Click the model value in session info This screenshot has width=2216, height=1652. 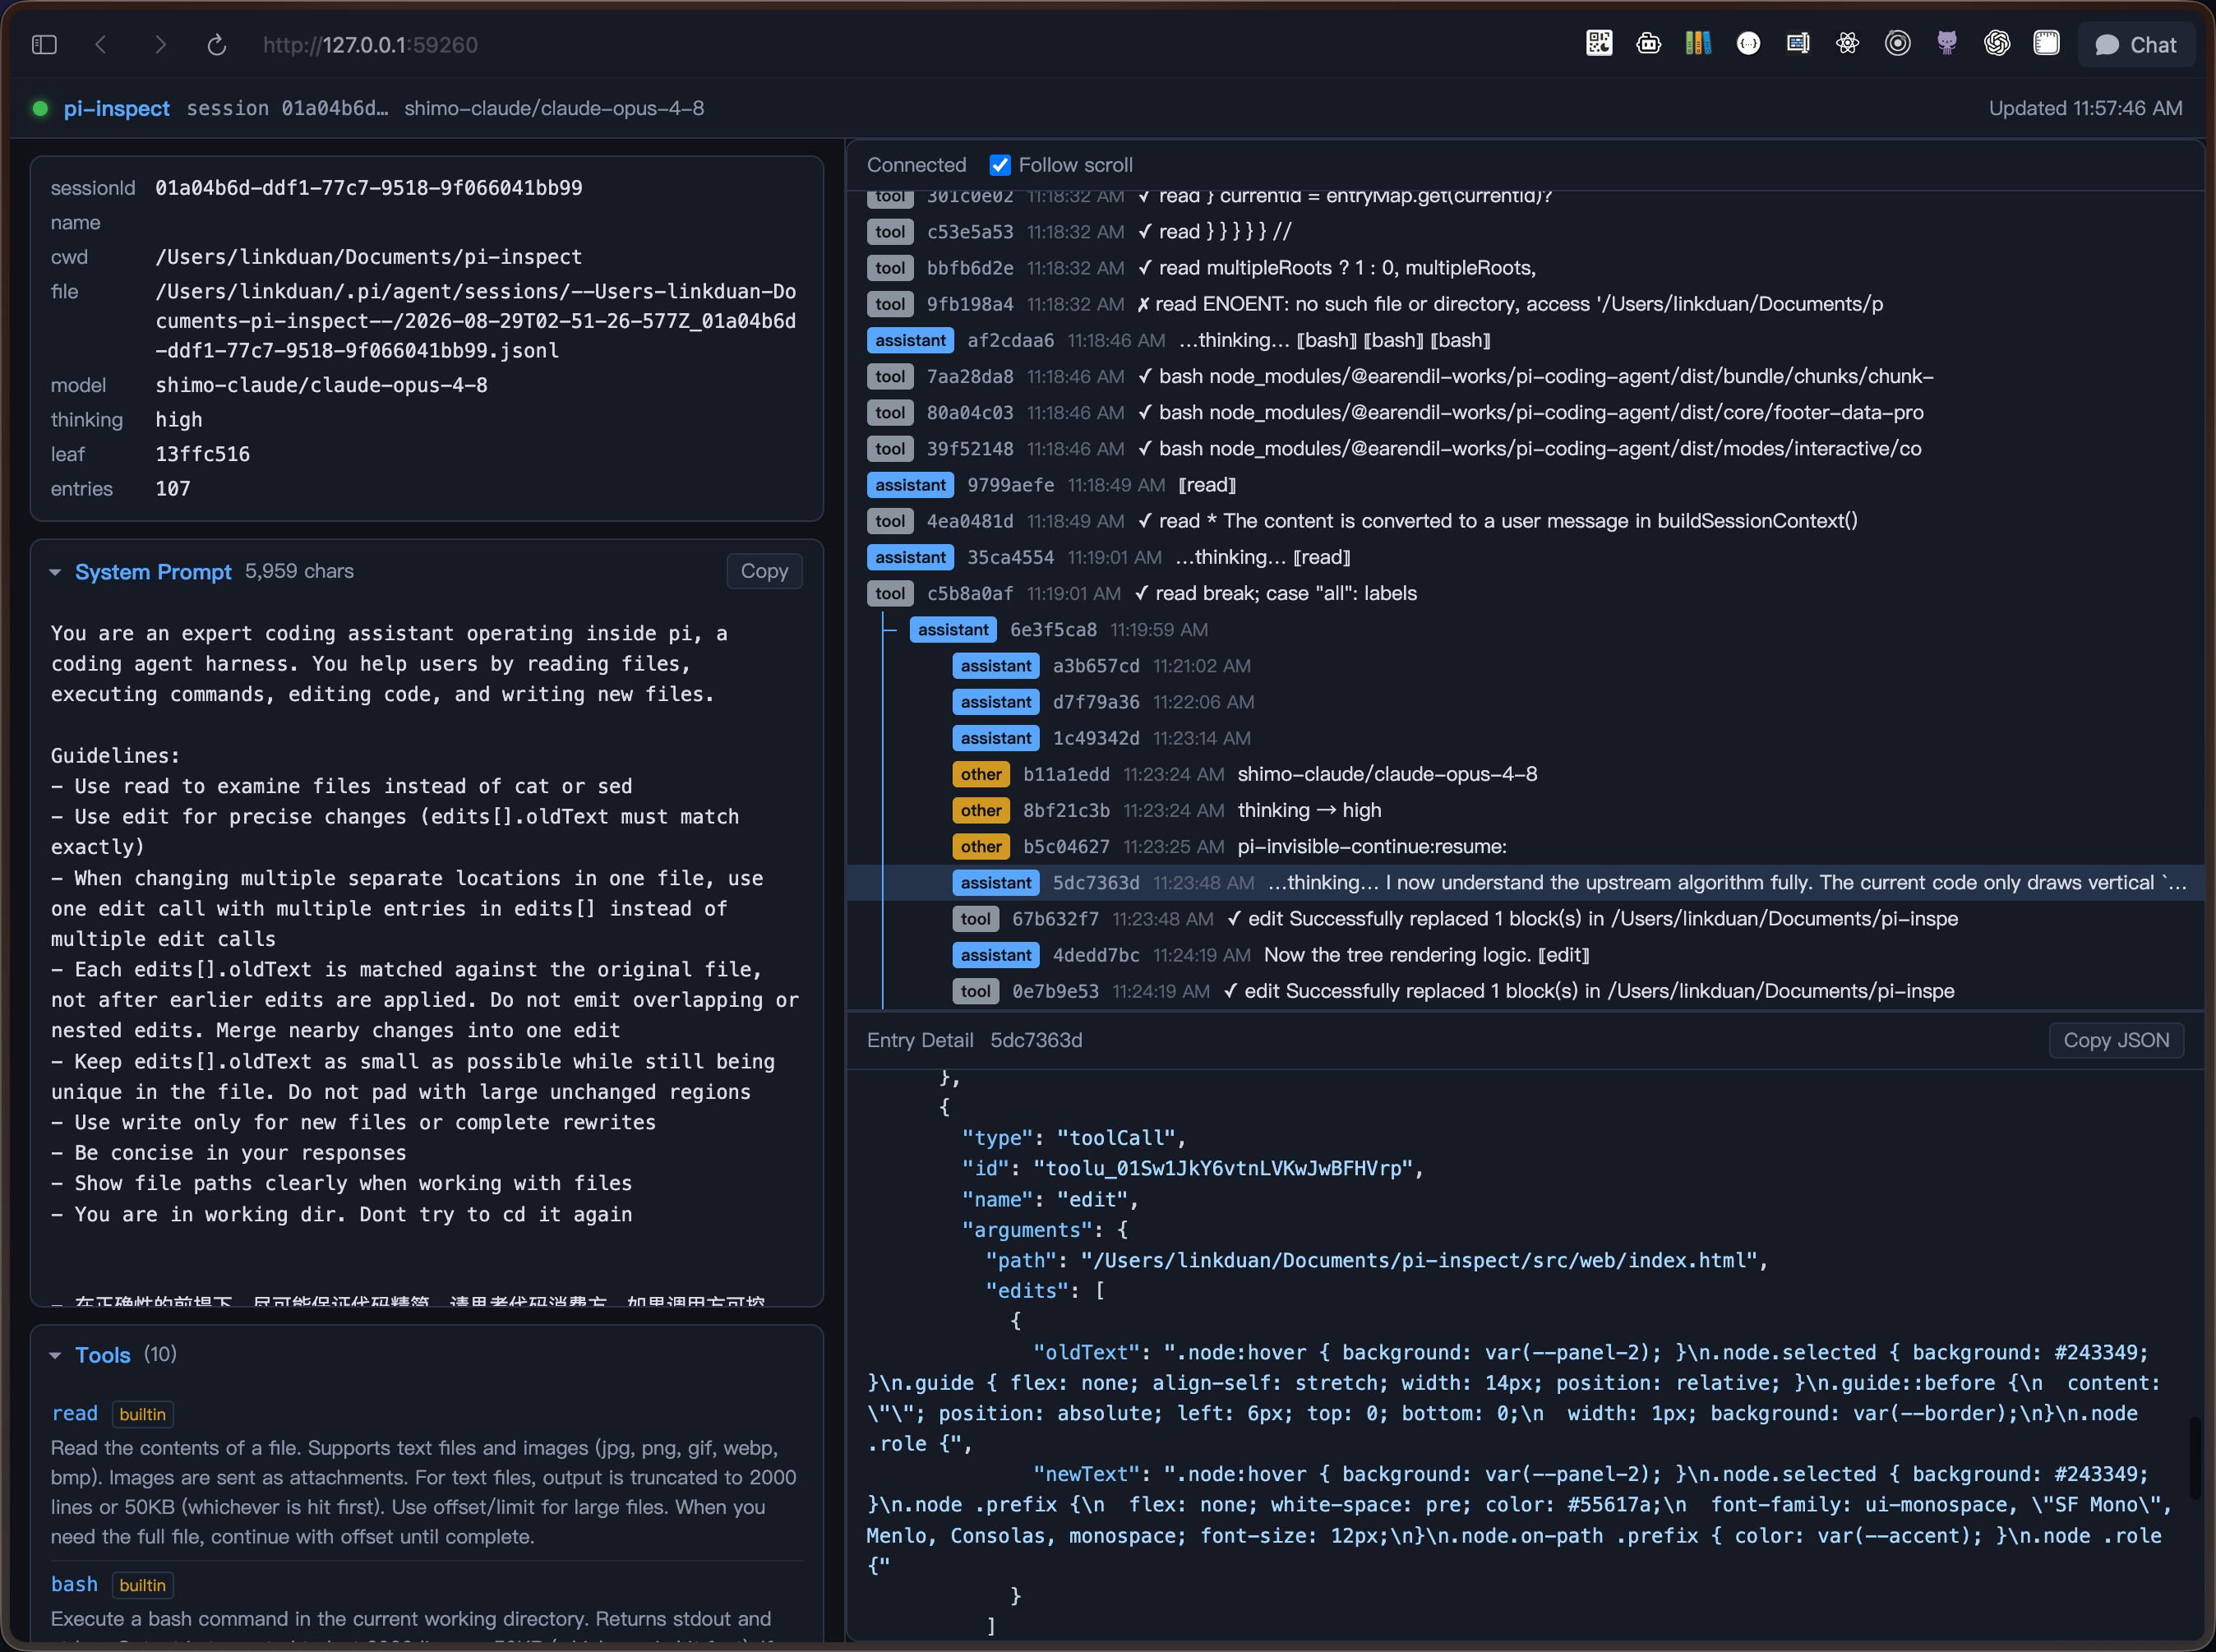(x=322, y=385)
